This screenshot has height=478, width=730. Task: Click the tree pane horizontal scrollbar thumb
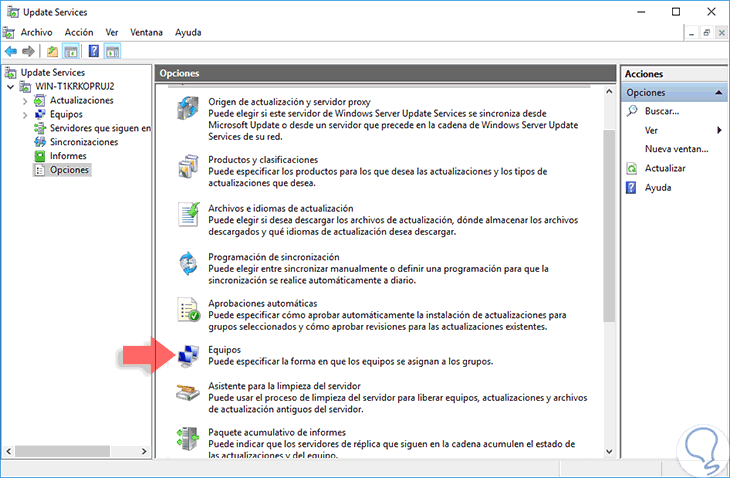pos(62,451)
